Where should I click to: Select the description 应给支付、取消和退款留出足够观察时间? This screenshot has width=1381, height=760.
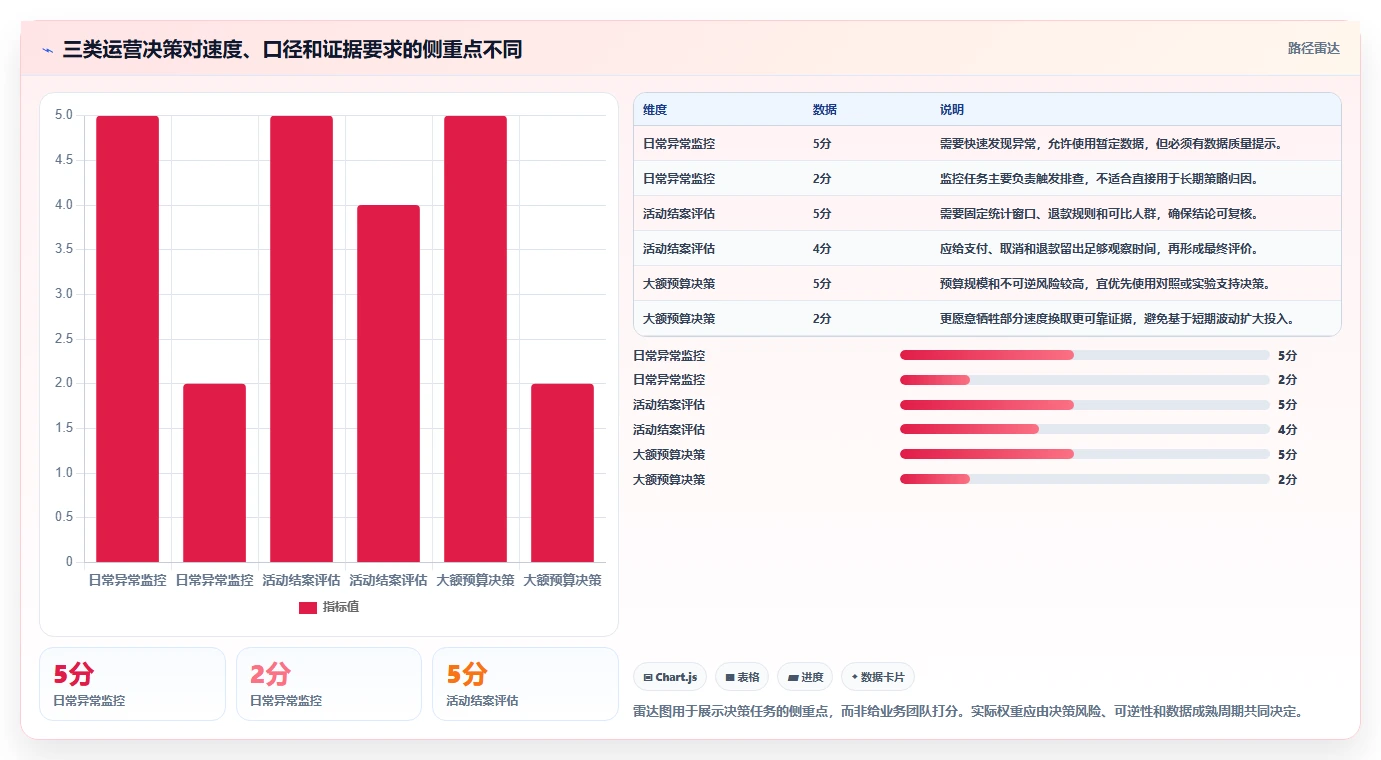(1099, 249)
